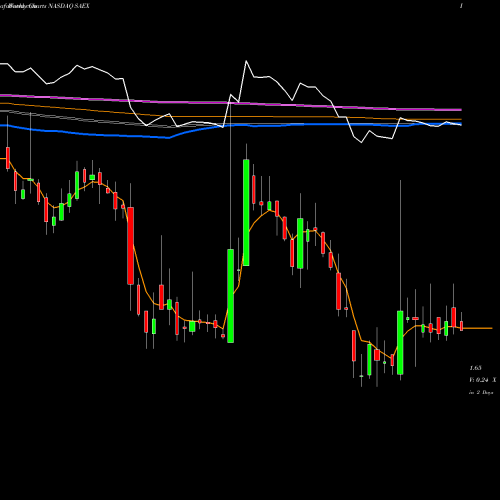Click the tallest green candlestick mid-chart

pyautogui.click(x=246, y=213)
